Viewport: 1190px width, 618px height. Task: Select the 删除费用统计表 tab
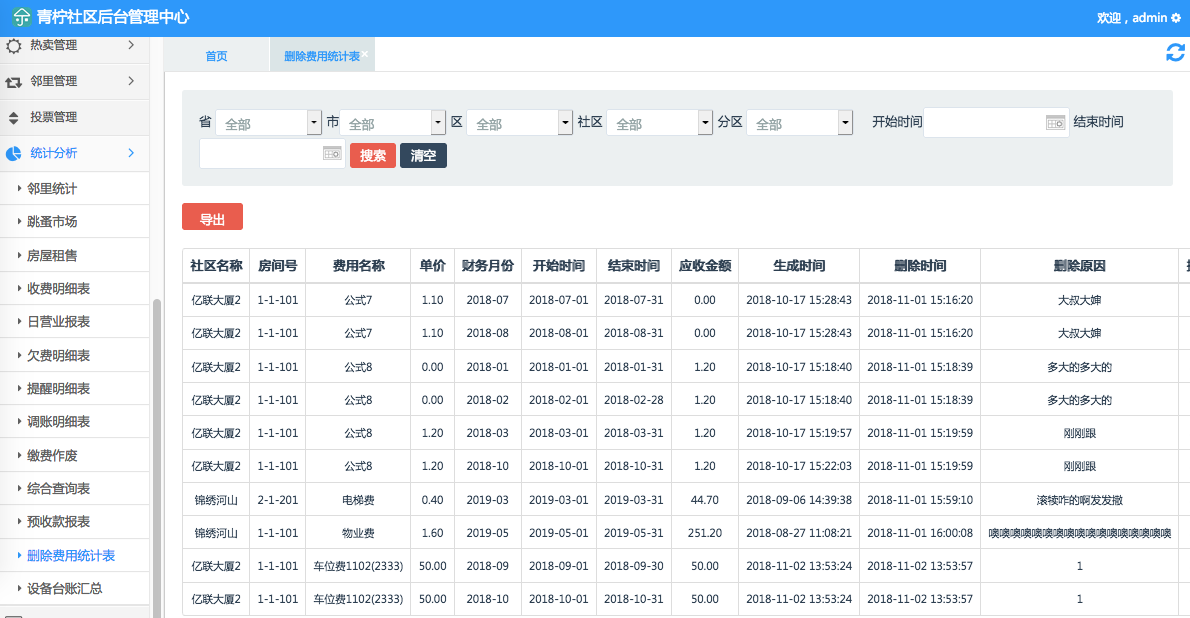pos(322,55)
